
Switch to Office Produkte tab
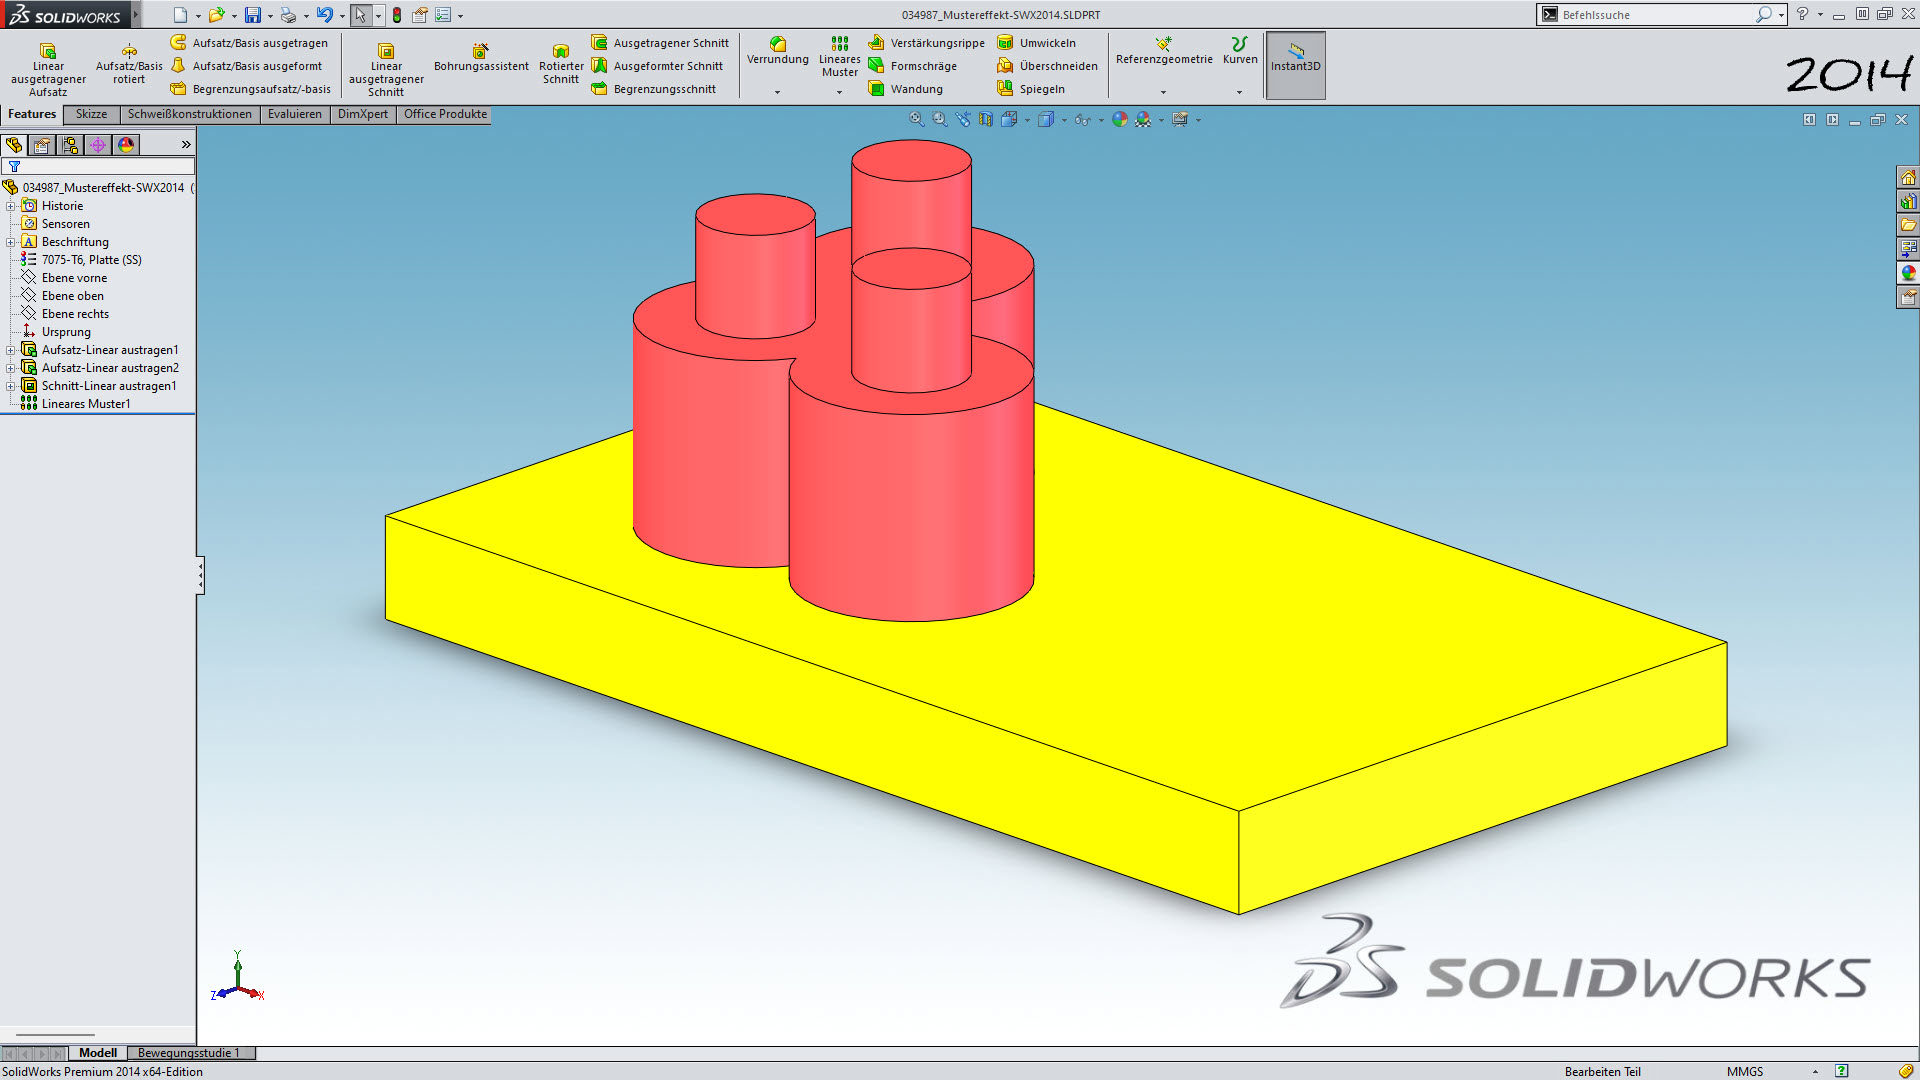pyautogui.click(x=445, y=114)
